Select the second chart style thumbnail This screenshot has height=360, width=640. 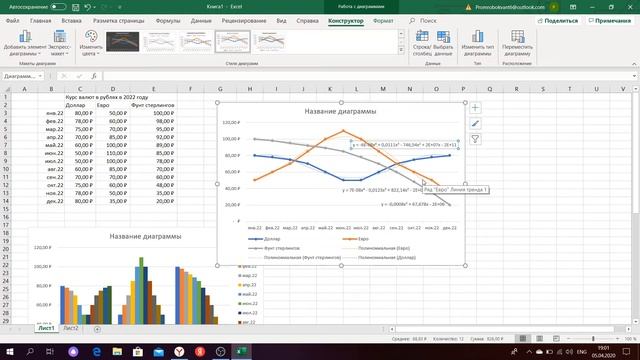159,41
